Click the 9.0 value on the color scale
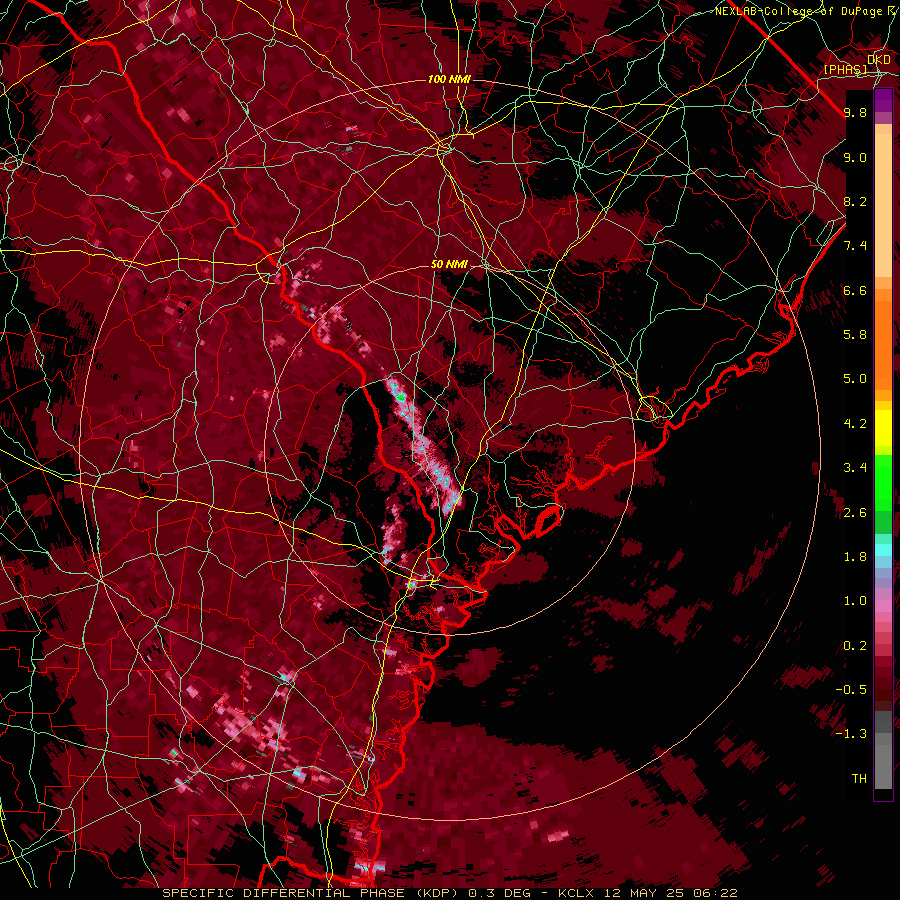The image size is (900, 900). [855, 157]
